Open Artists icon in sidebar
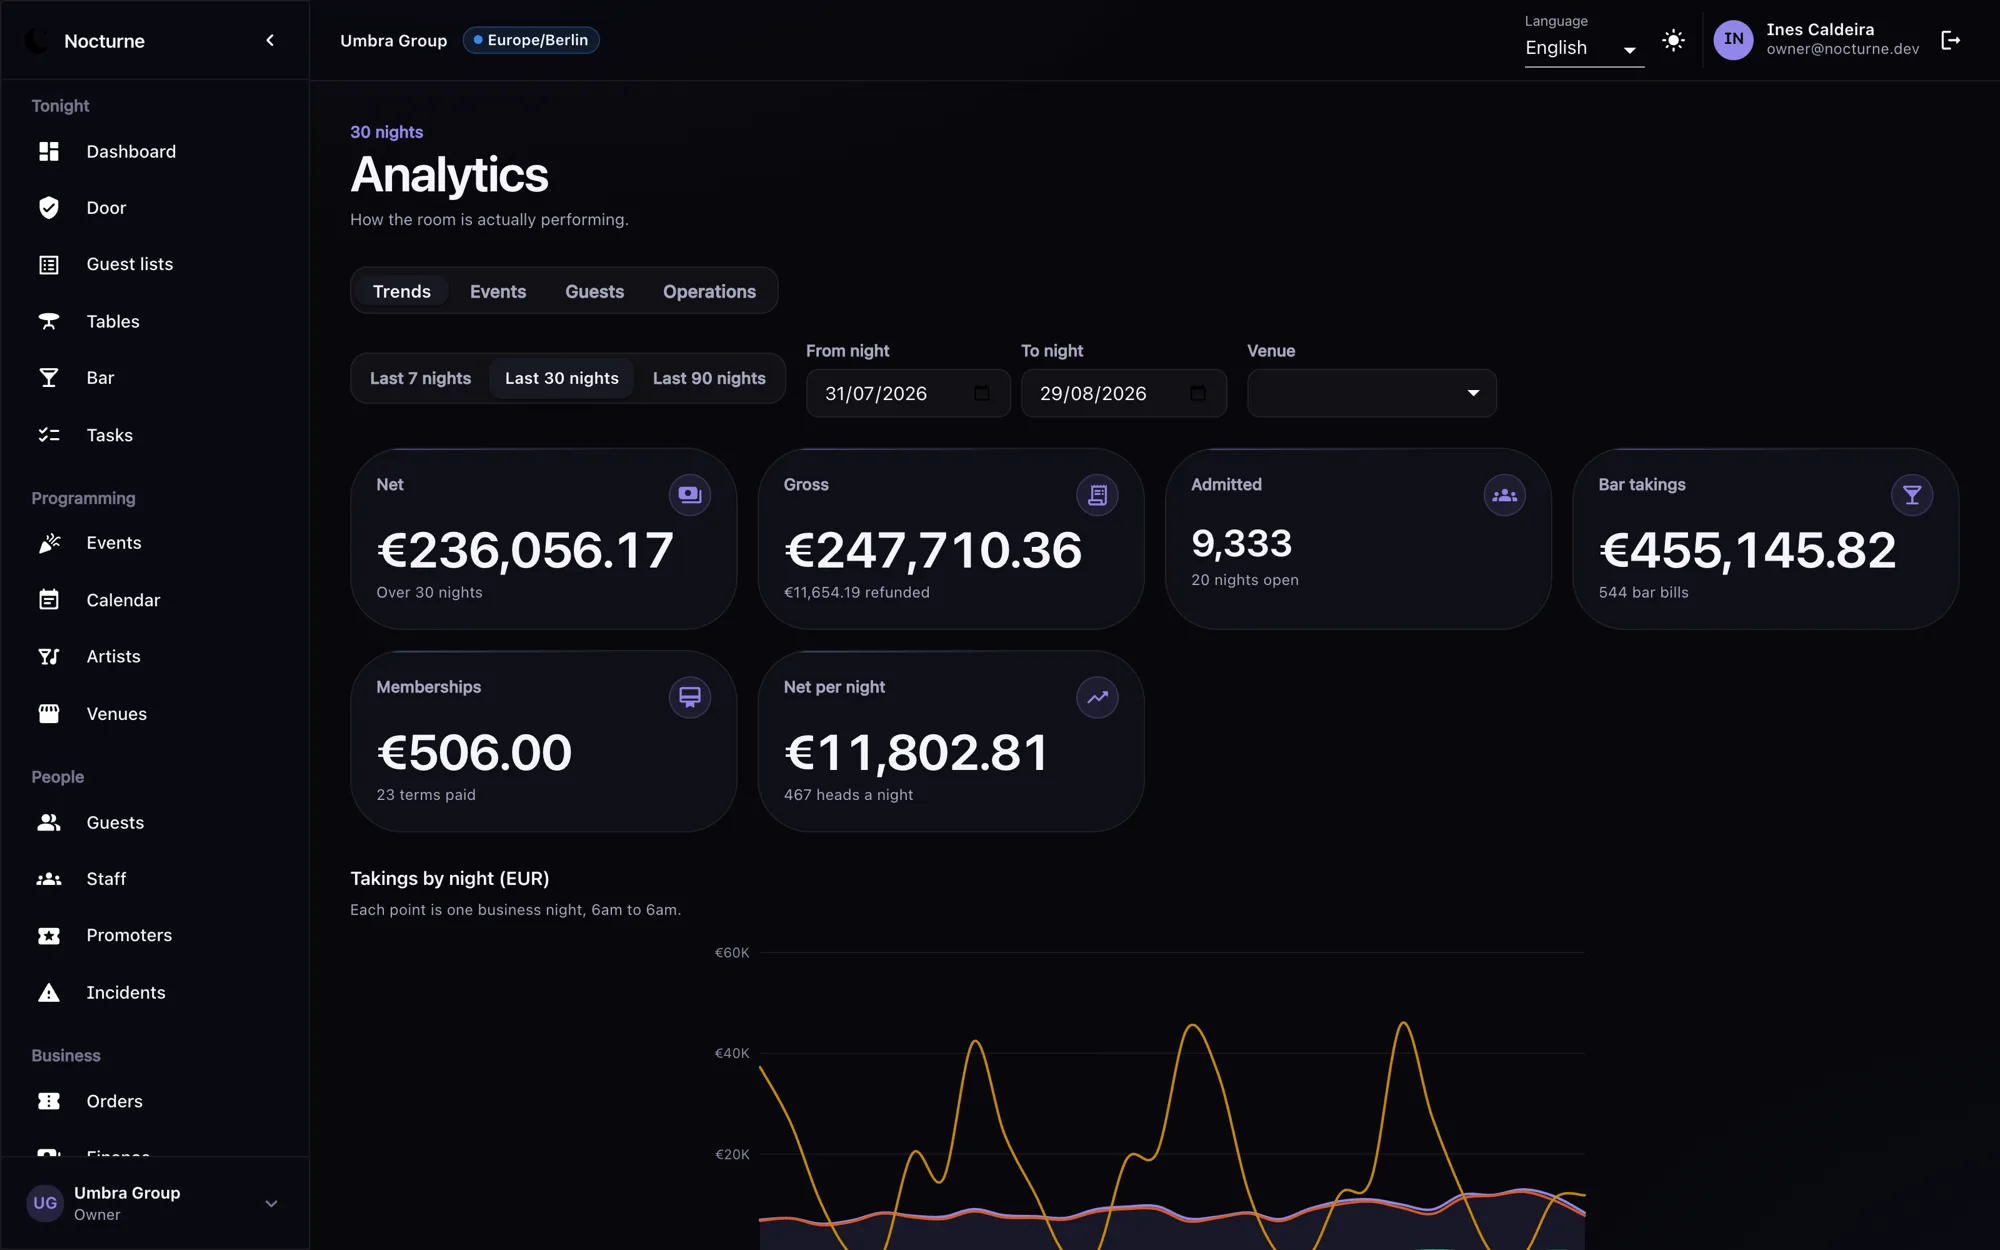 click(49, 657)
